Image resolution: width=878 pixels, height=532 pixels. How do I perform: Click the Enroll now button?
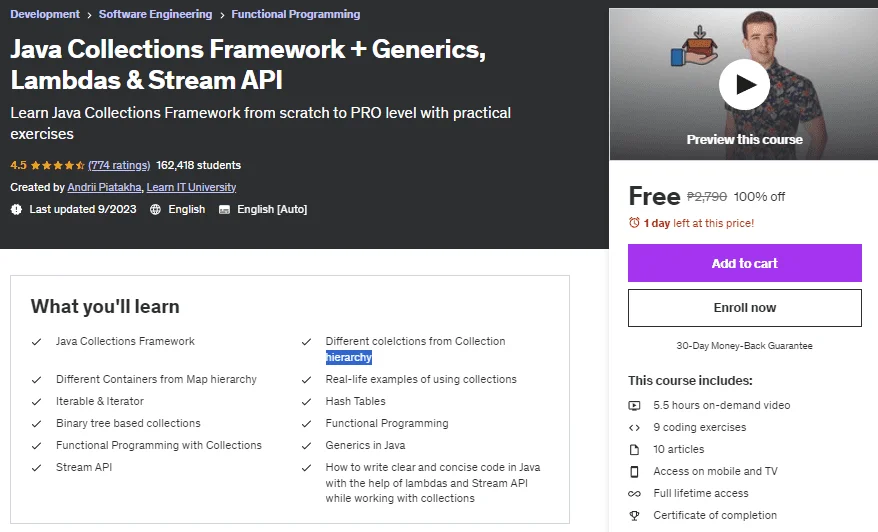pyautogui.click(x=744, y=308)
